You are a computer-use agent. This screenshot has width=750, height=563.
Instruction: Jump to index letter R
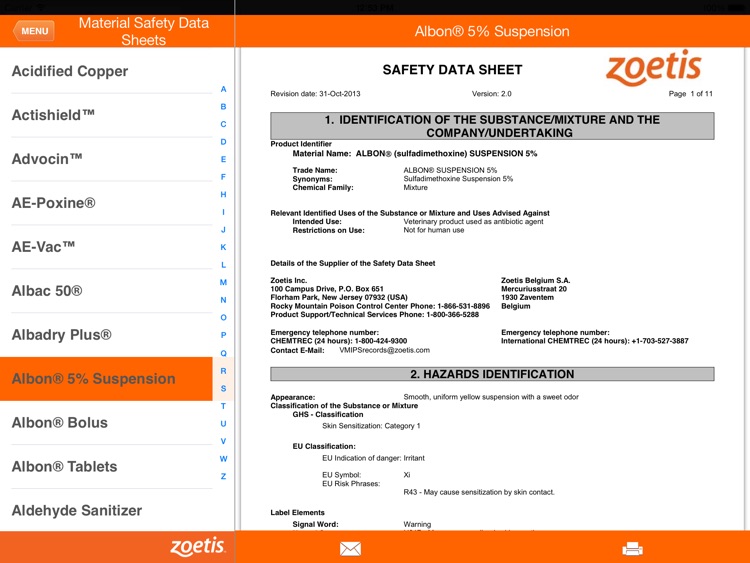(223, 371)
